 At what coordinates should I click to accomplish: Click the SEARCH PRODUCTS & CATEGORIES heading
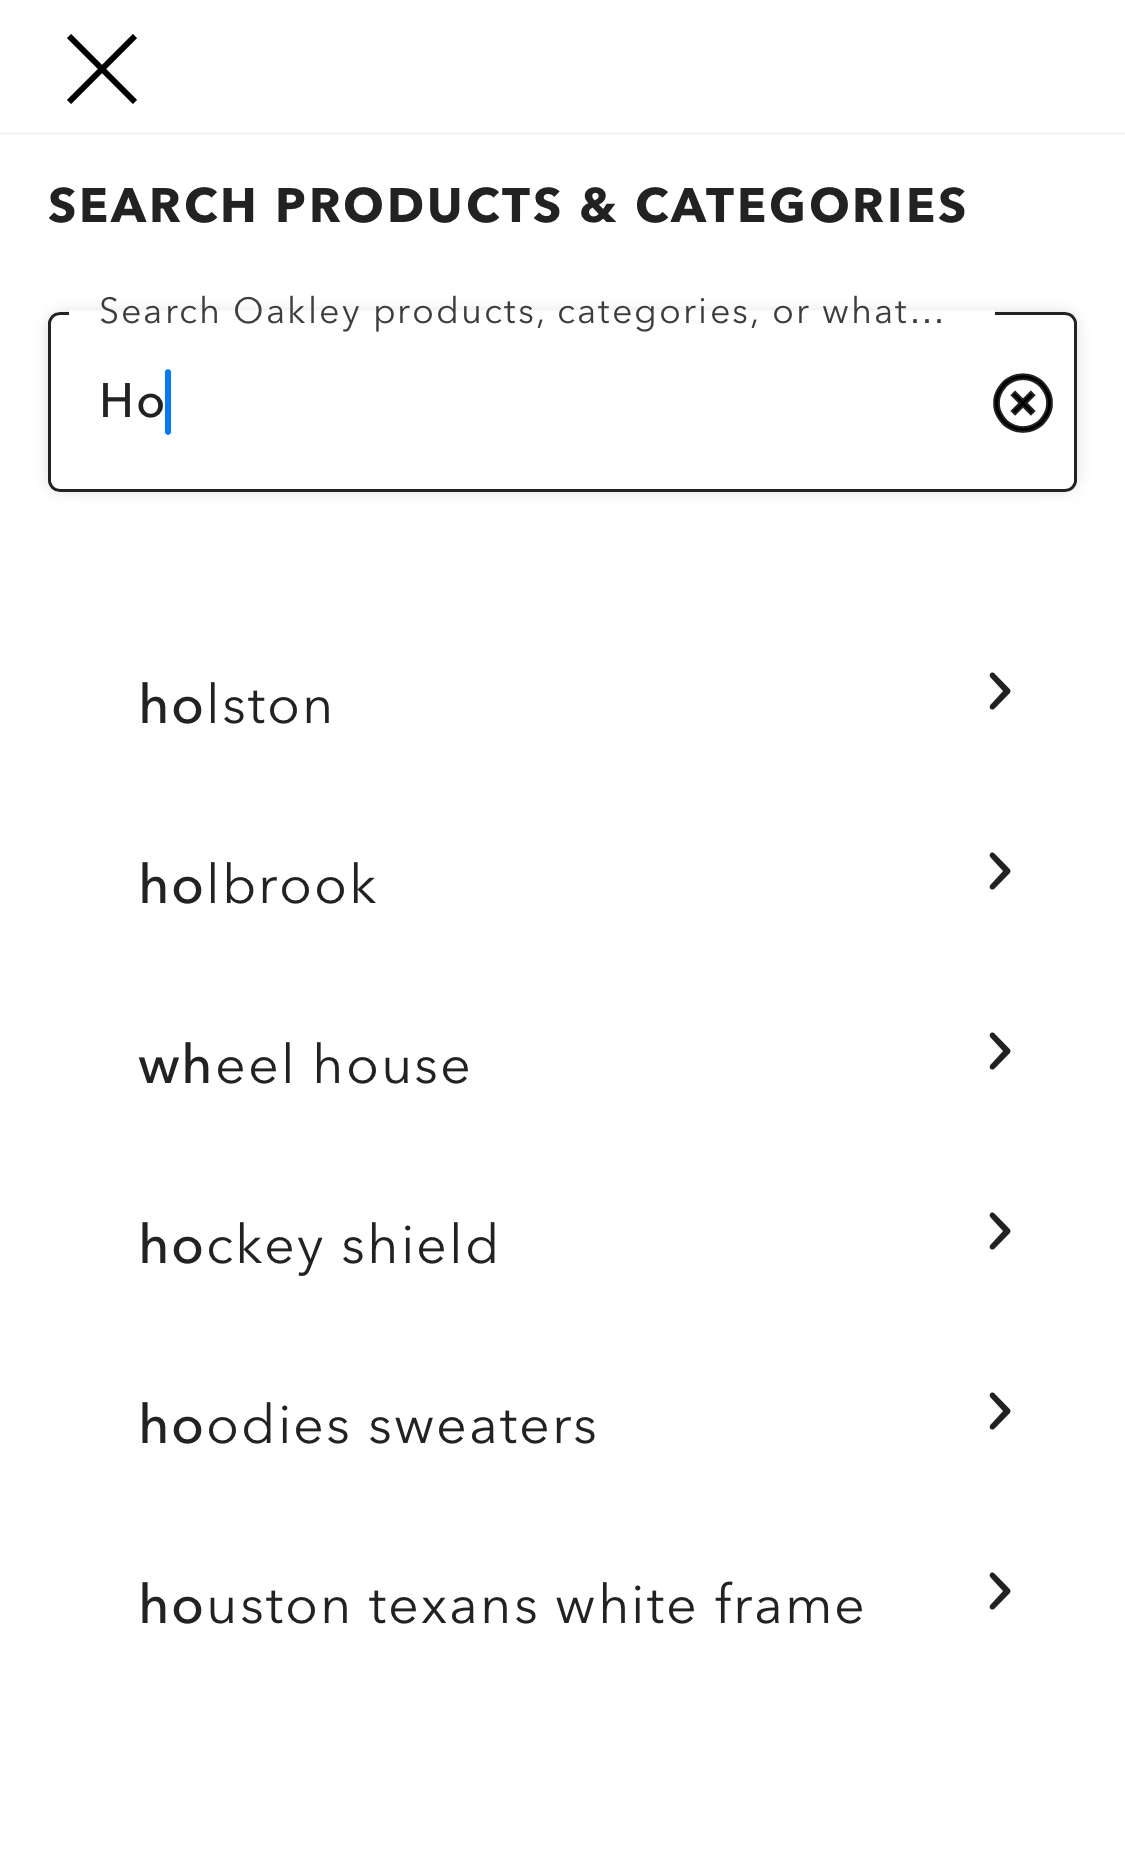[x=508, y=204]
